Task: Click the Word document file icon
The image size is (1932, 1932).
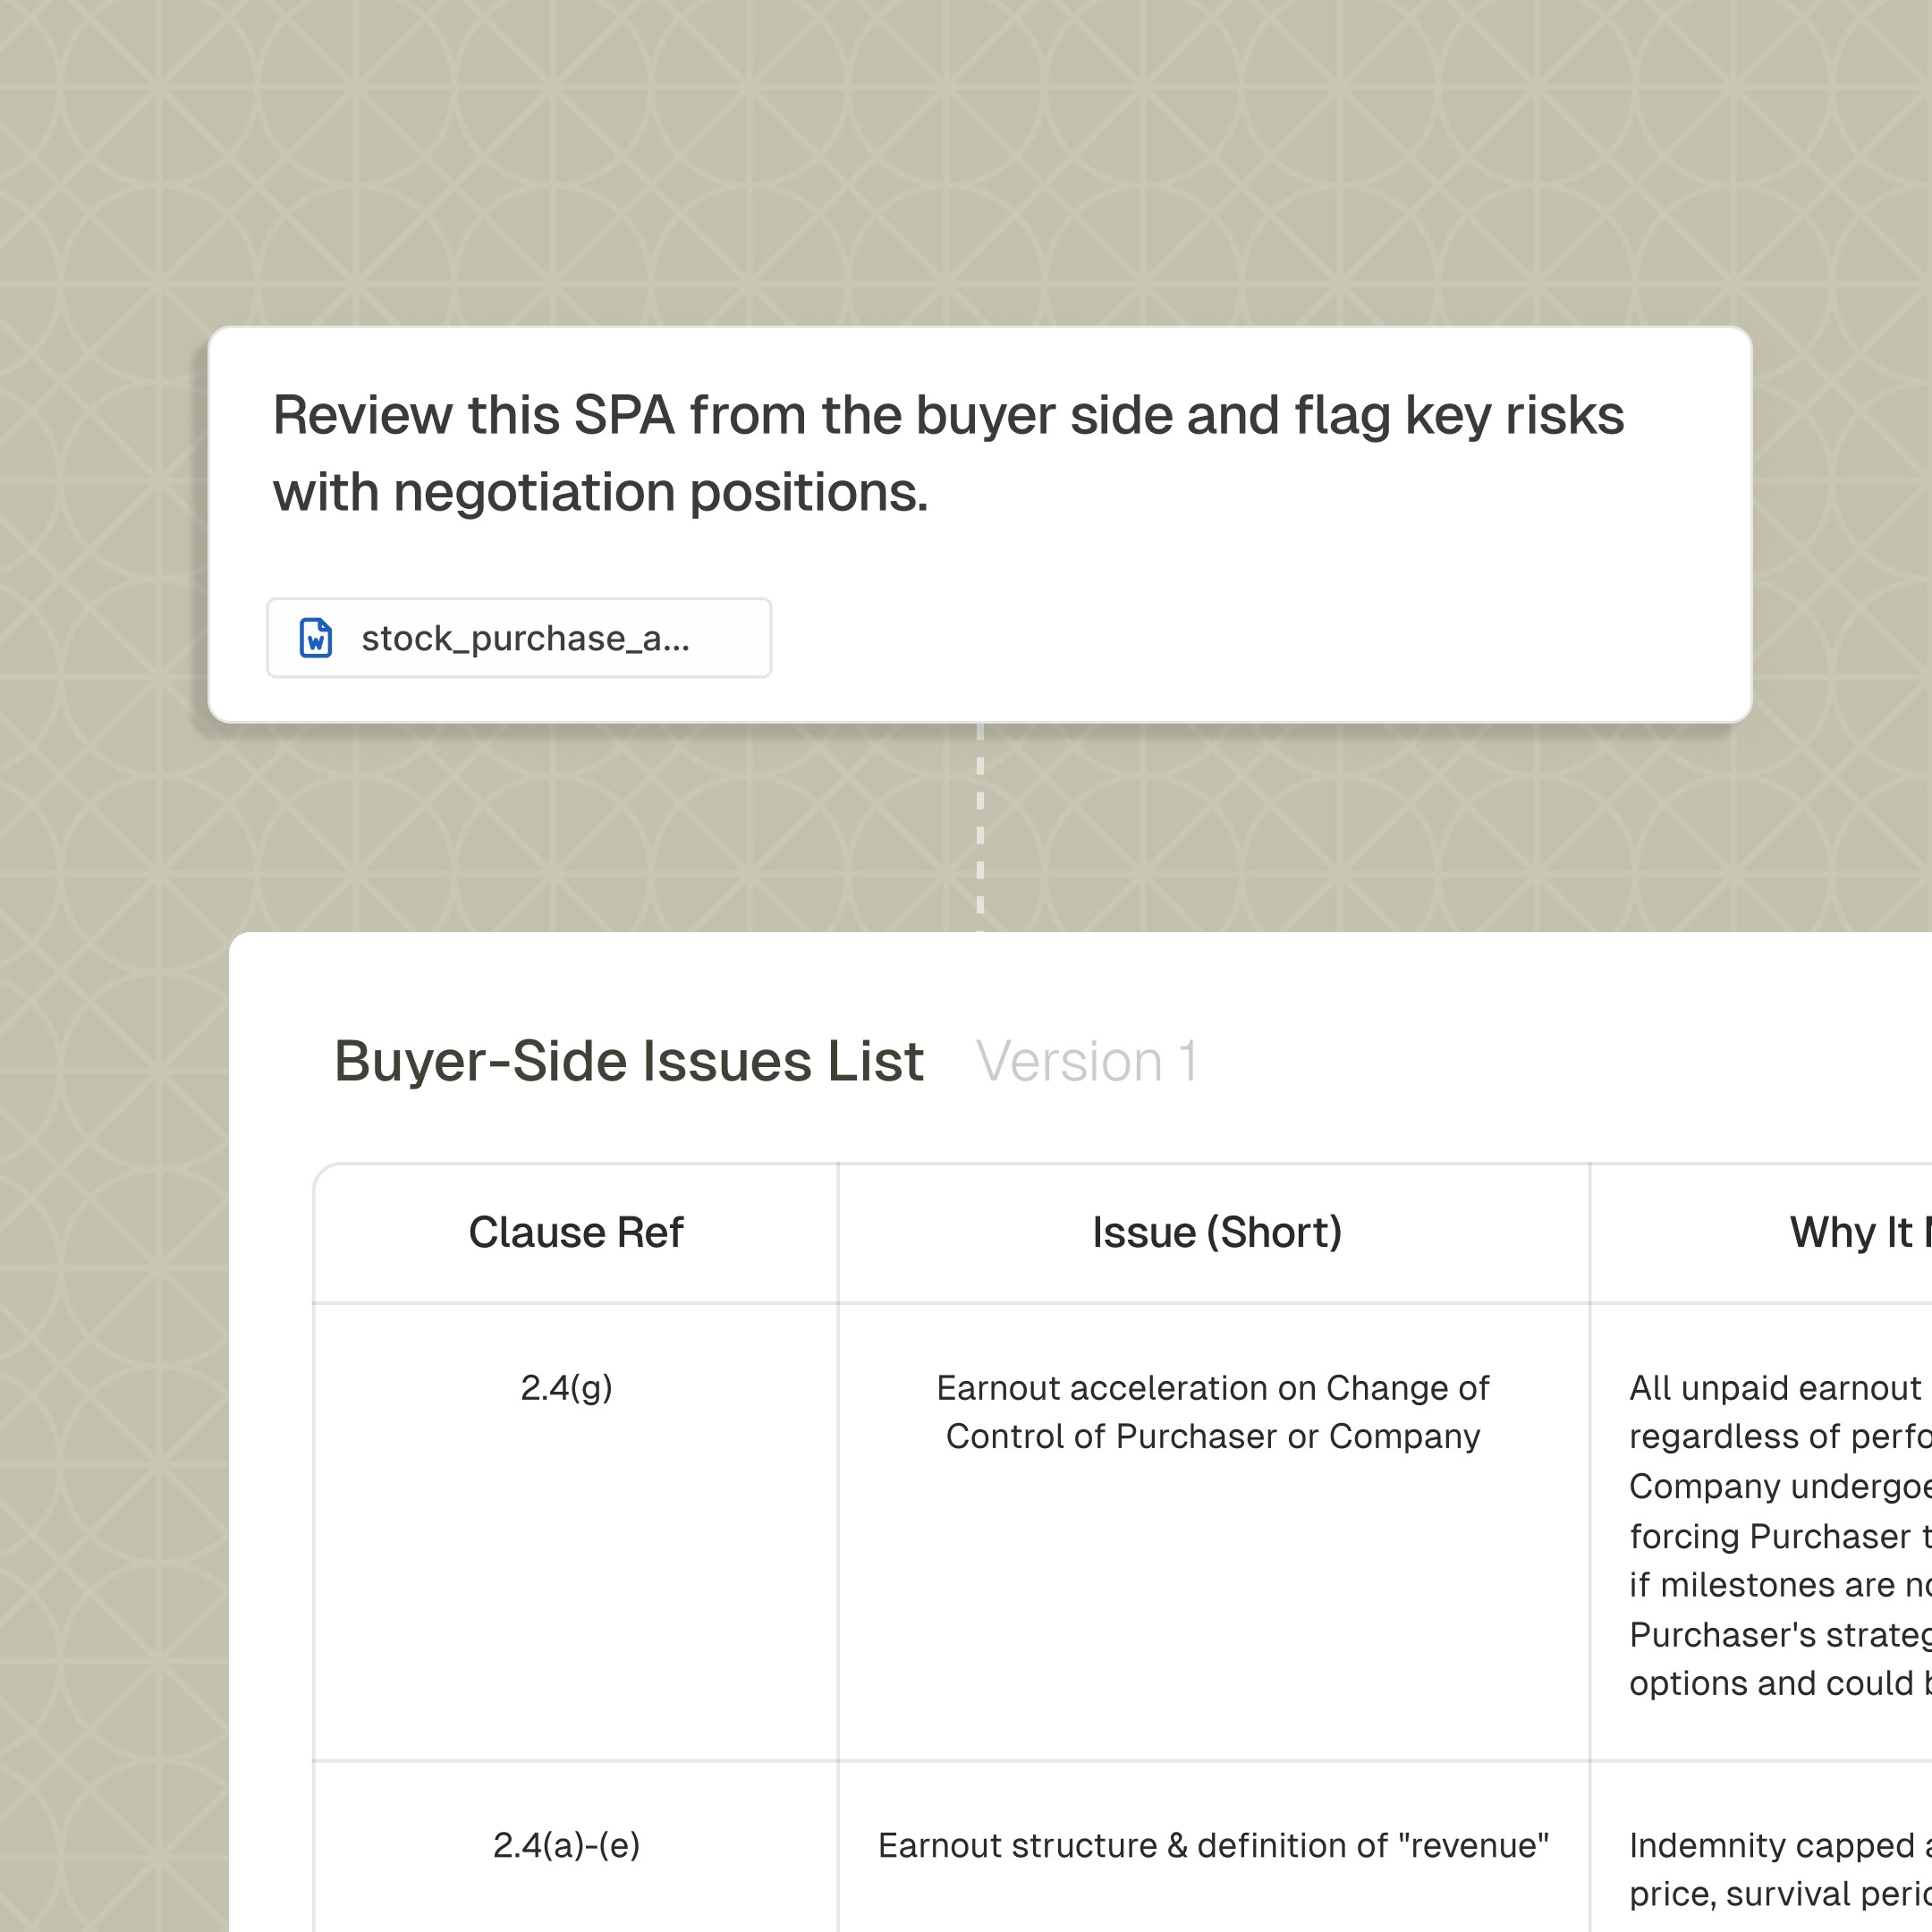Action: point(316,638)
